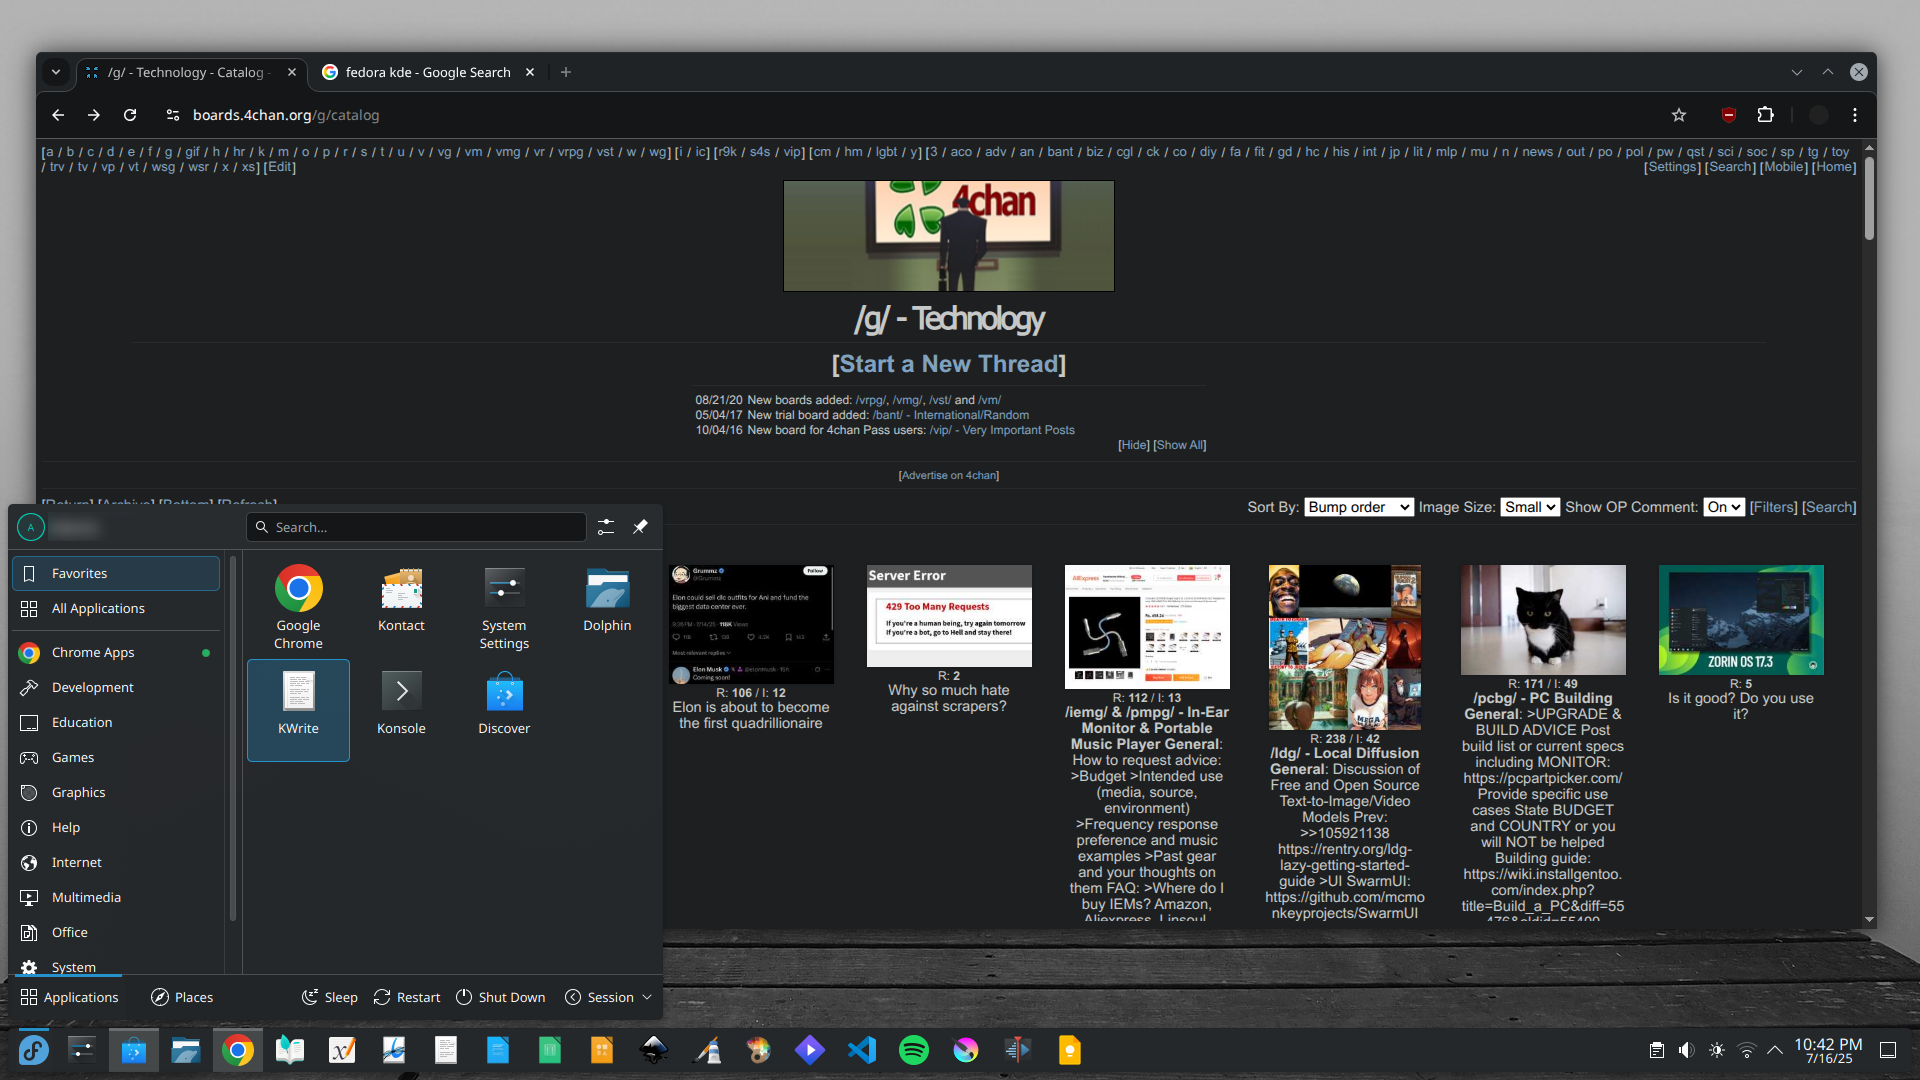Open the Fedora application launcher in the taskbar
This screenshot has width=1920, height=1080.
[x=33, y=1050]
